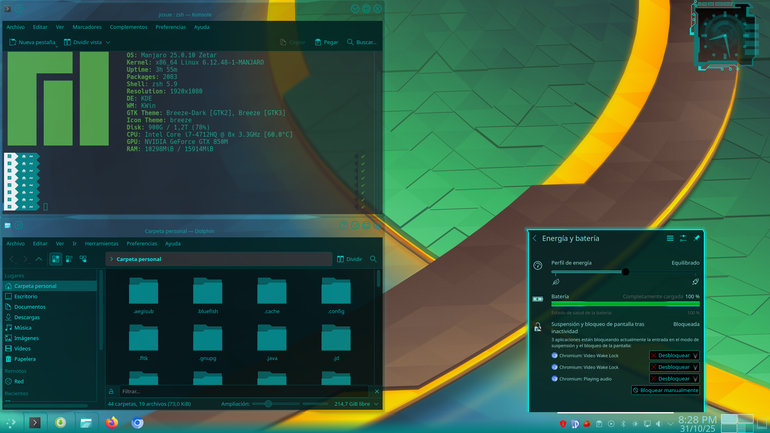Viewport: 770px width, 433px height.
Task: Open Archivo menu in Konsole
Action: click(x=15, y=27)
